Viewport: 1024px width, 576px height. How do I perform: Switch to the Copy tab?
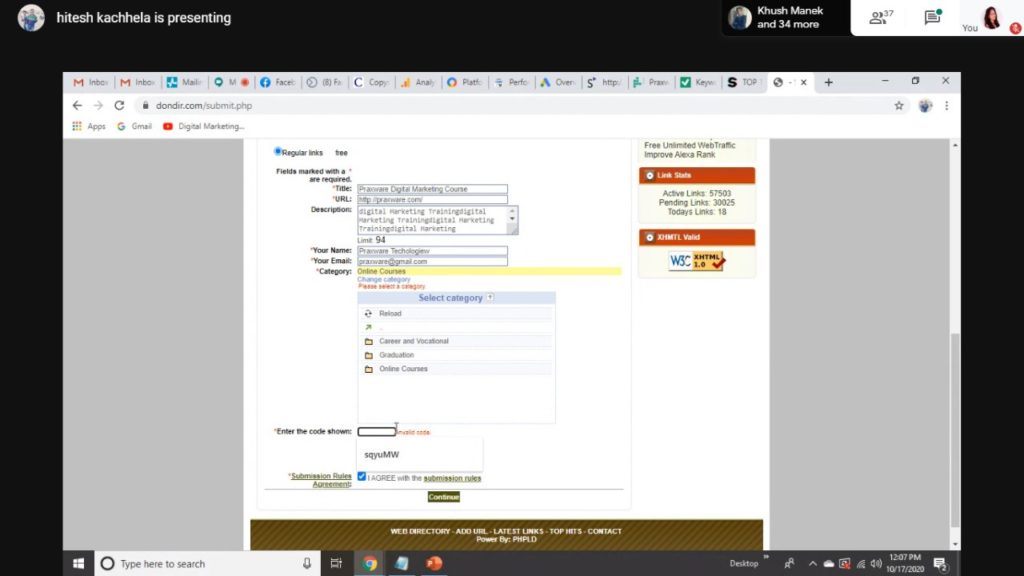coord(371,82)
